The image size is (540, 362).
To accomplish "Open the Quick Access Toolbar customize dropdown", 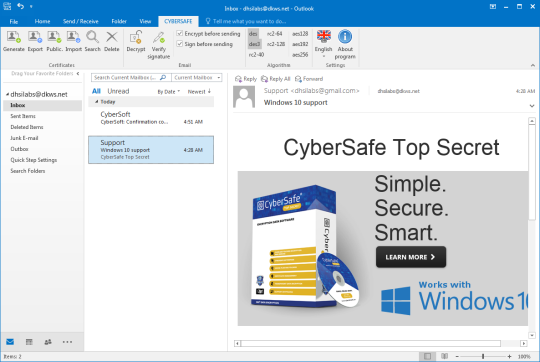I will [31, 6].
